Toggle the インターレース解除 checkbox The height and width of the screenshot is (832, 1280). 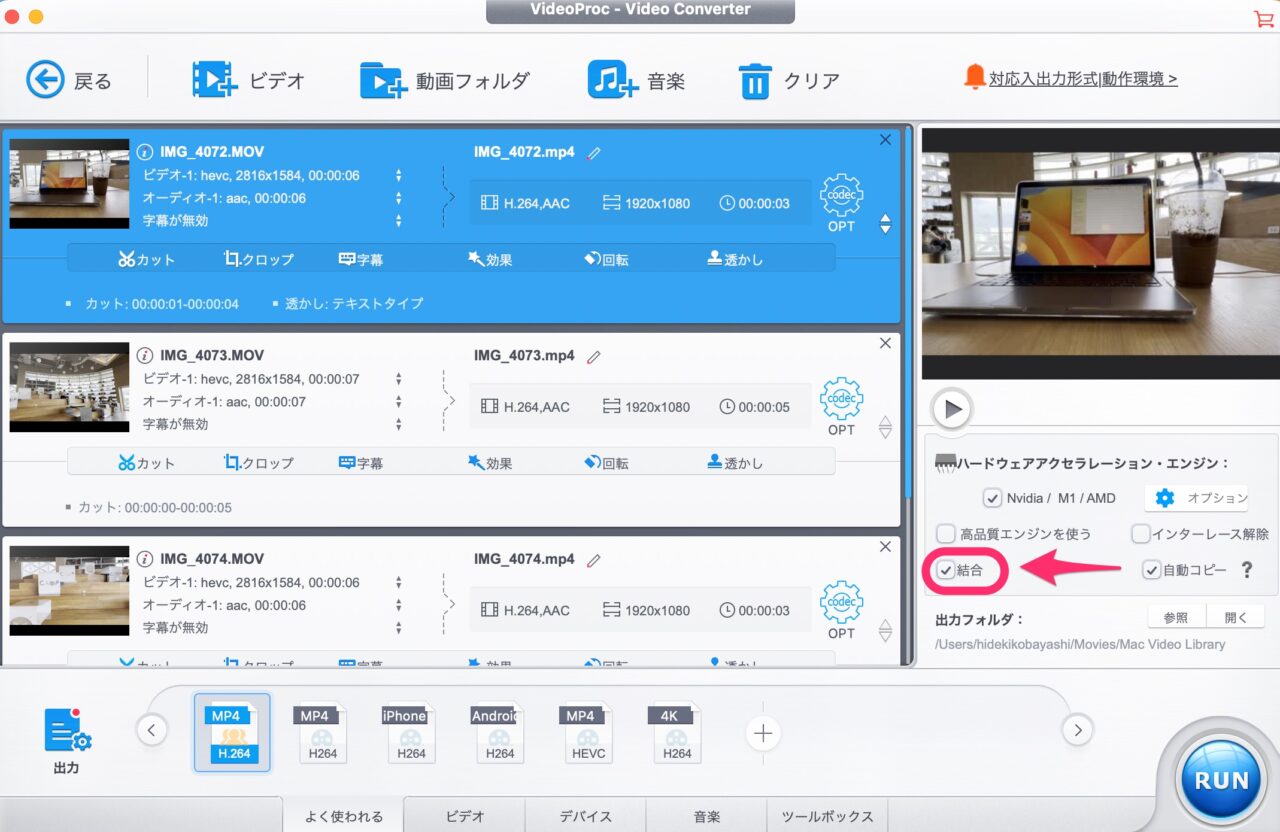[x=1141, y=534]
